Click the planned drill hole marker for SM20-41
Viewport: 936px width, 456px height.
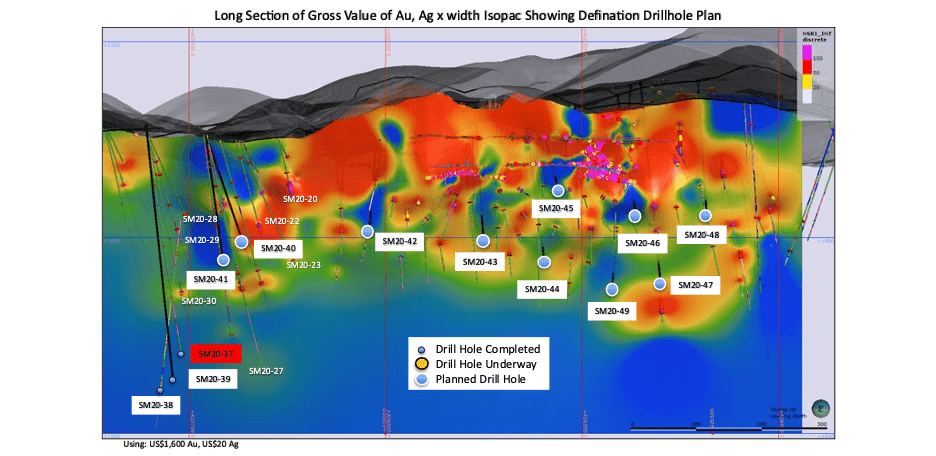(x=223, y=260)
